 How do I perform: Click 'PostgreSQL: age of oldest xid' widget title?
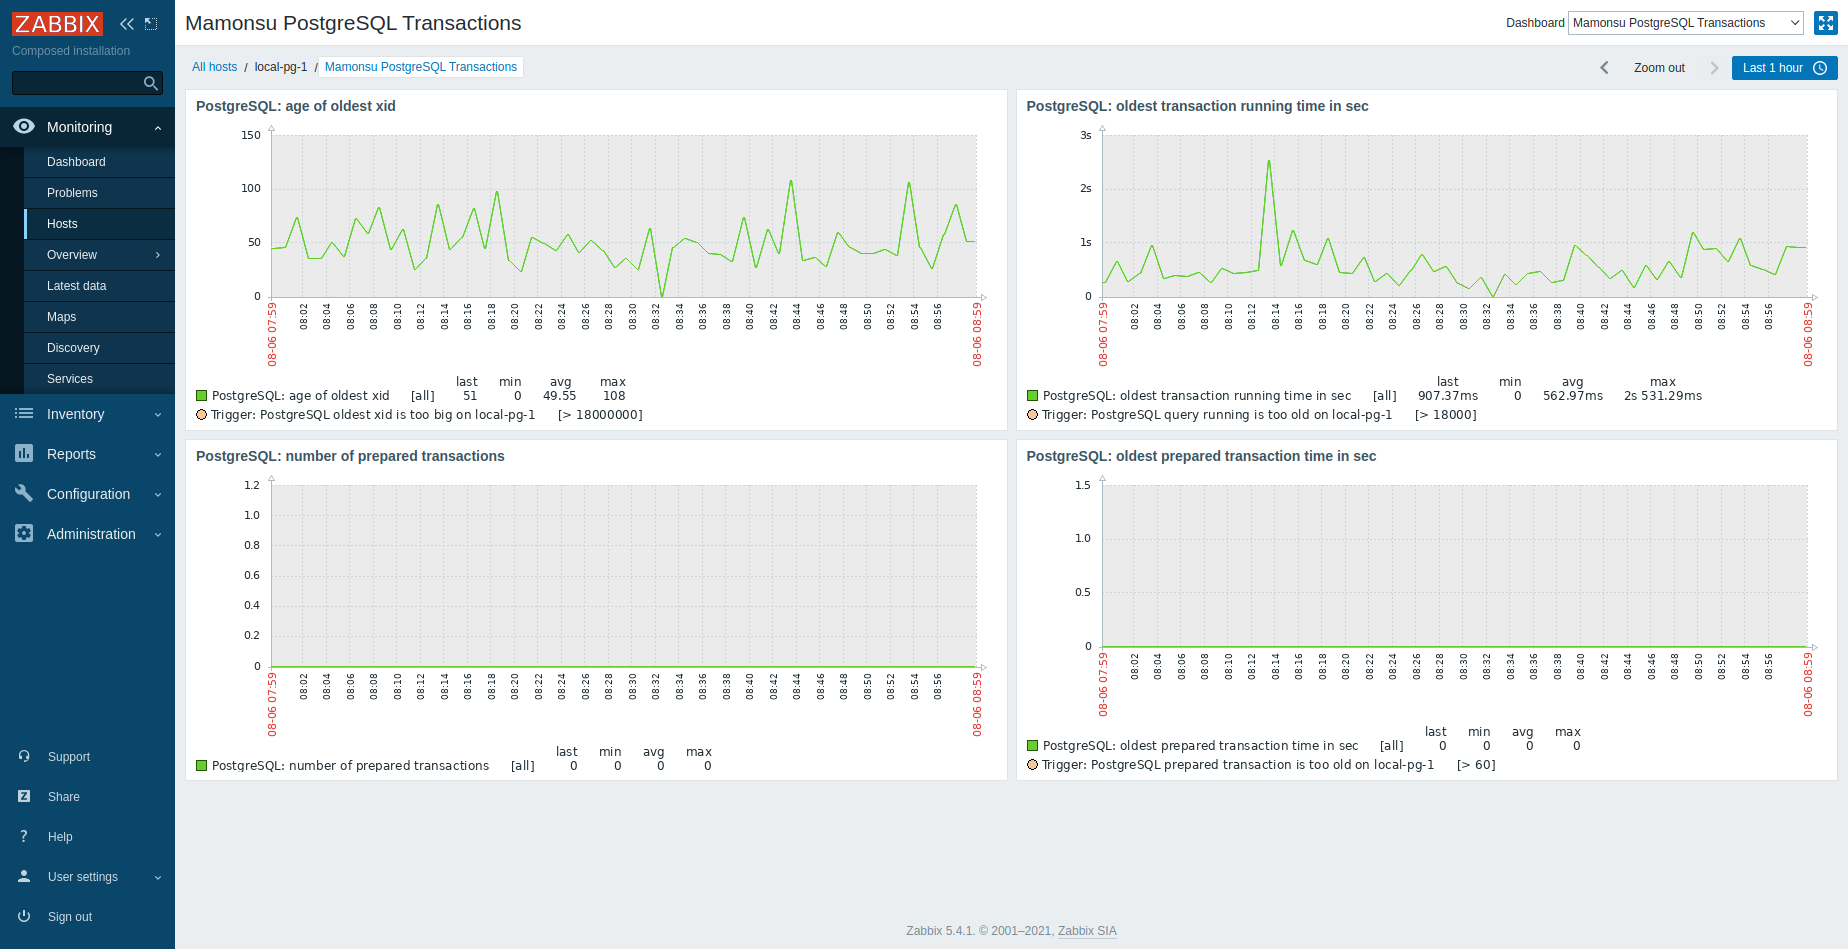(x=296, y=106)
